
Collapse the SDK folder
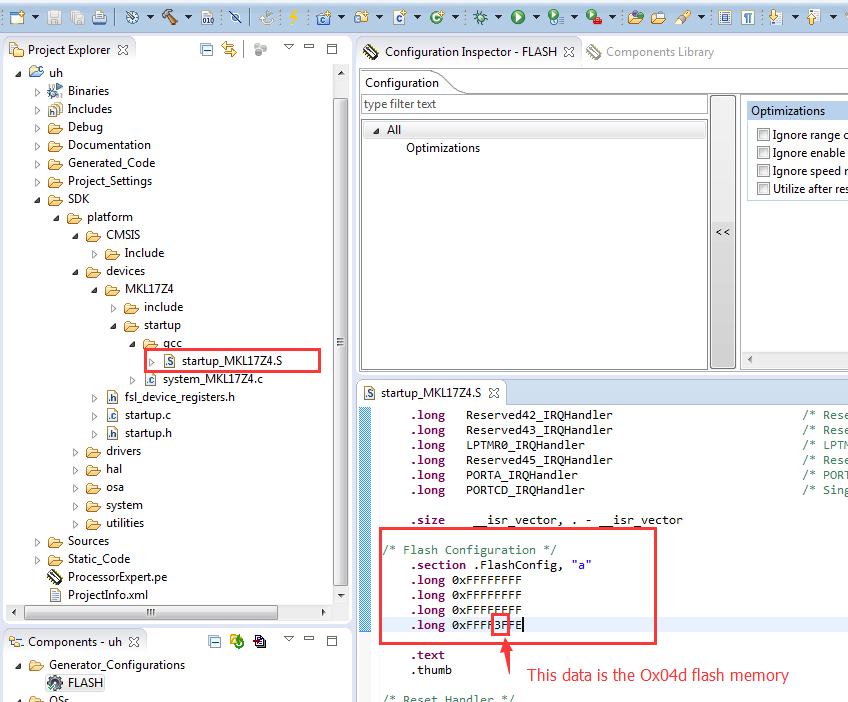pos(37,200)
